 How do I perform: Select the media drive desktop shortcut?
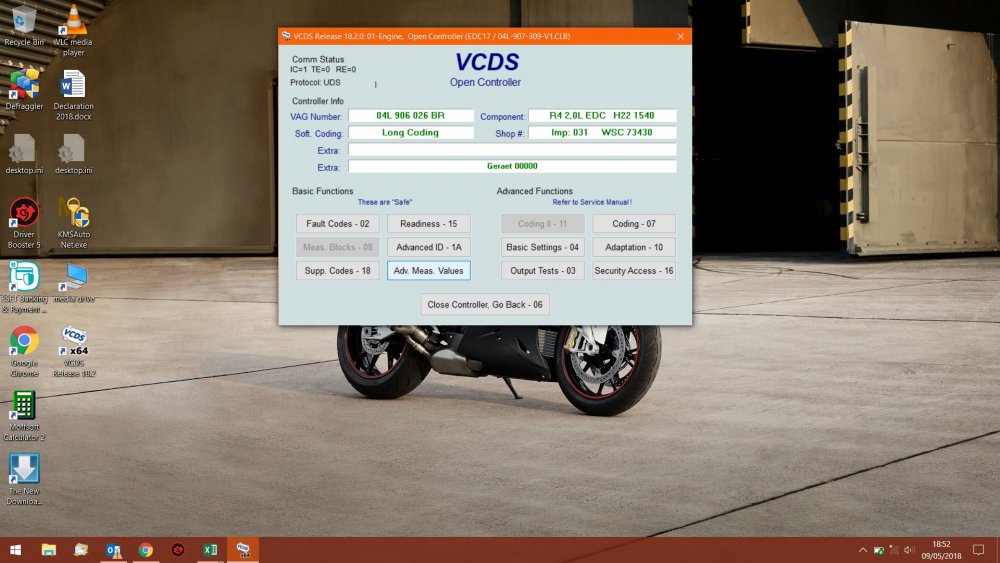pyautogui.click(x=73, y=282)
